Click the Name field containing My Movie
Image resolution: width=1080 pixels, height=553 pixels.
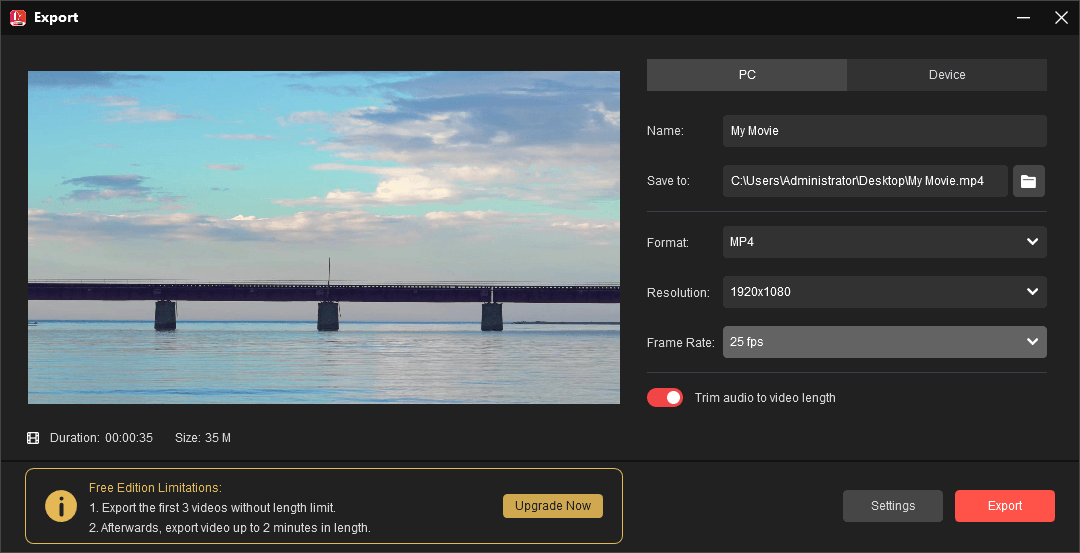[x=884, y=131]
